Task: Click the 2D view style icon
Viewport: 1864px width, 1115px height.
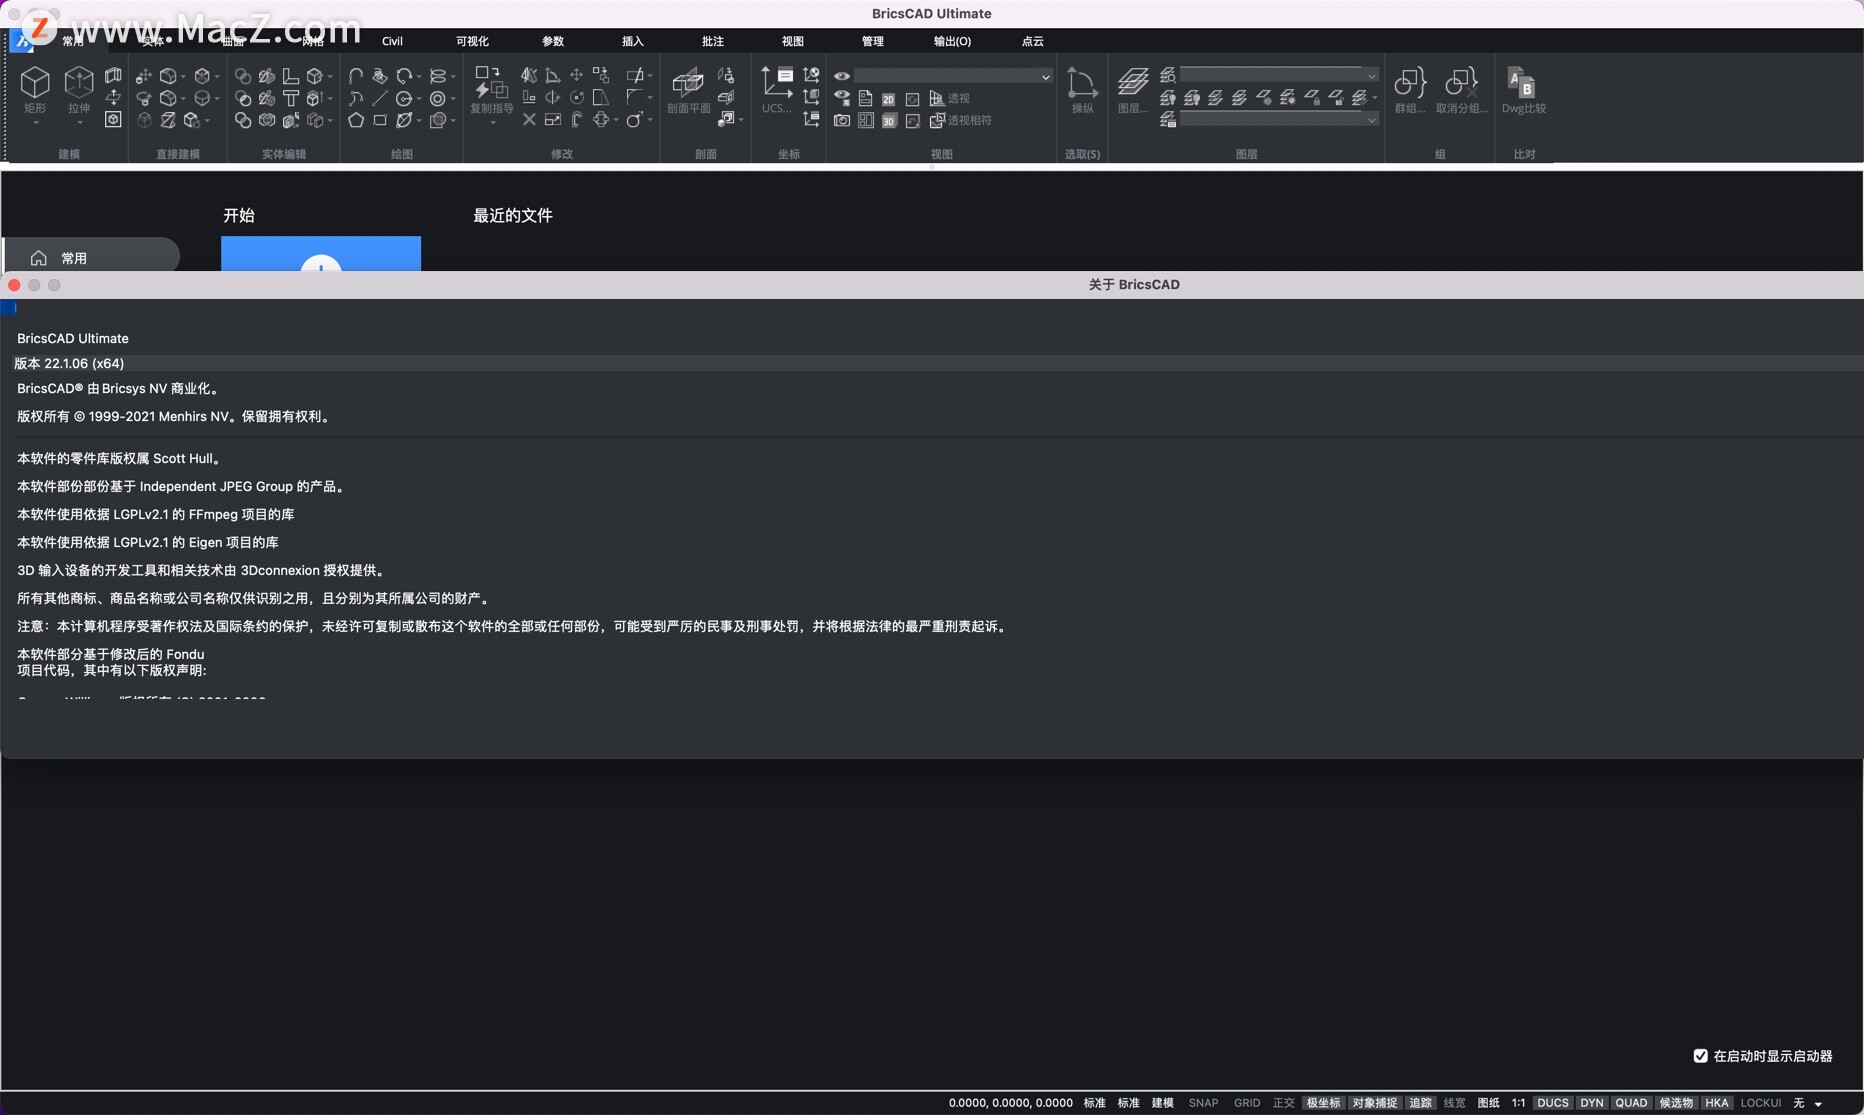Action: [888, 99]
